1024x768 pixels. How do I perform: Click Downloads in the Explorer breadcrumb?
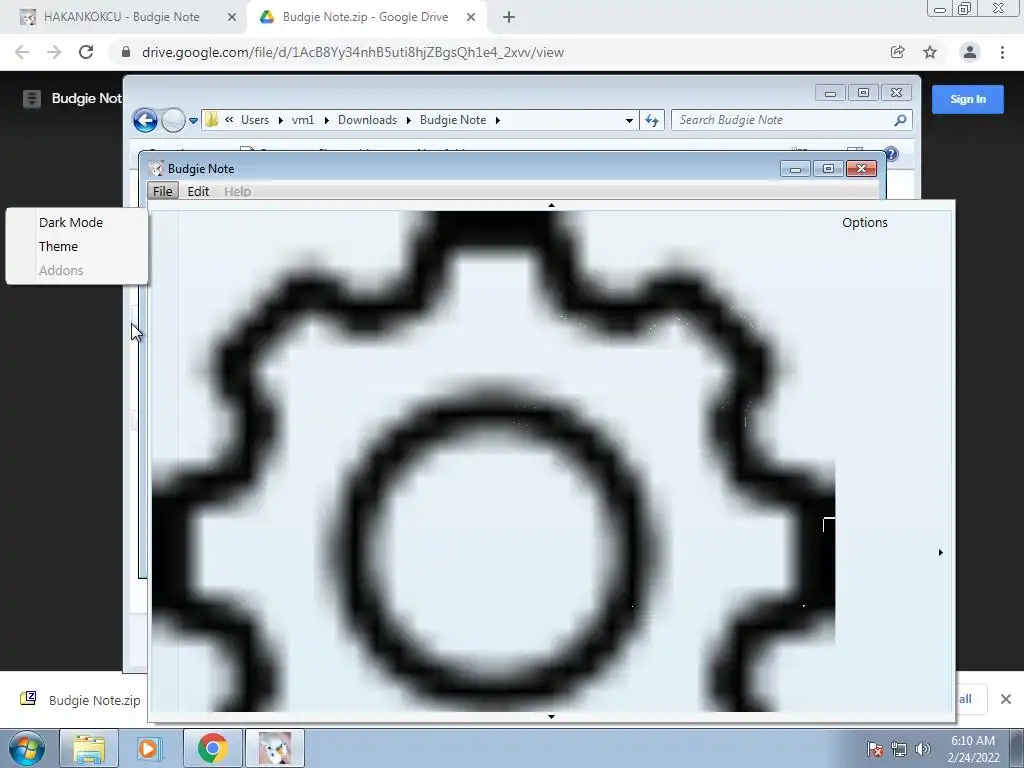click(x=367, y=120)
